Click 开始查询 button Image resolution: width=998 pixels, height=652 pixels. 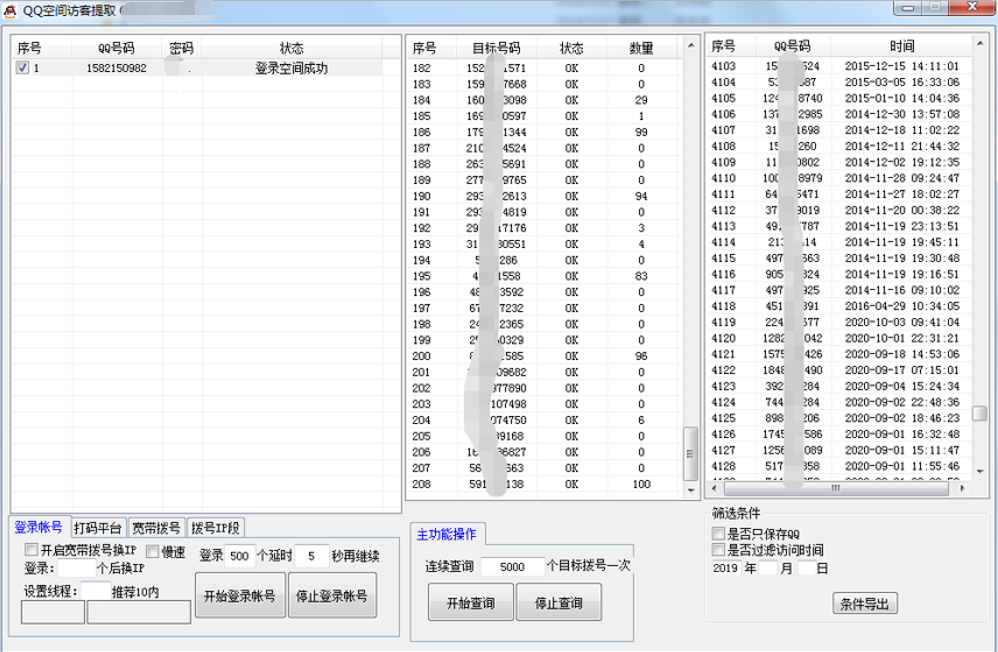470,603
